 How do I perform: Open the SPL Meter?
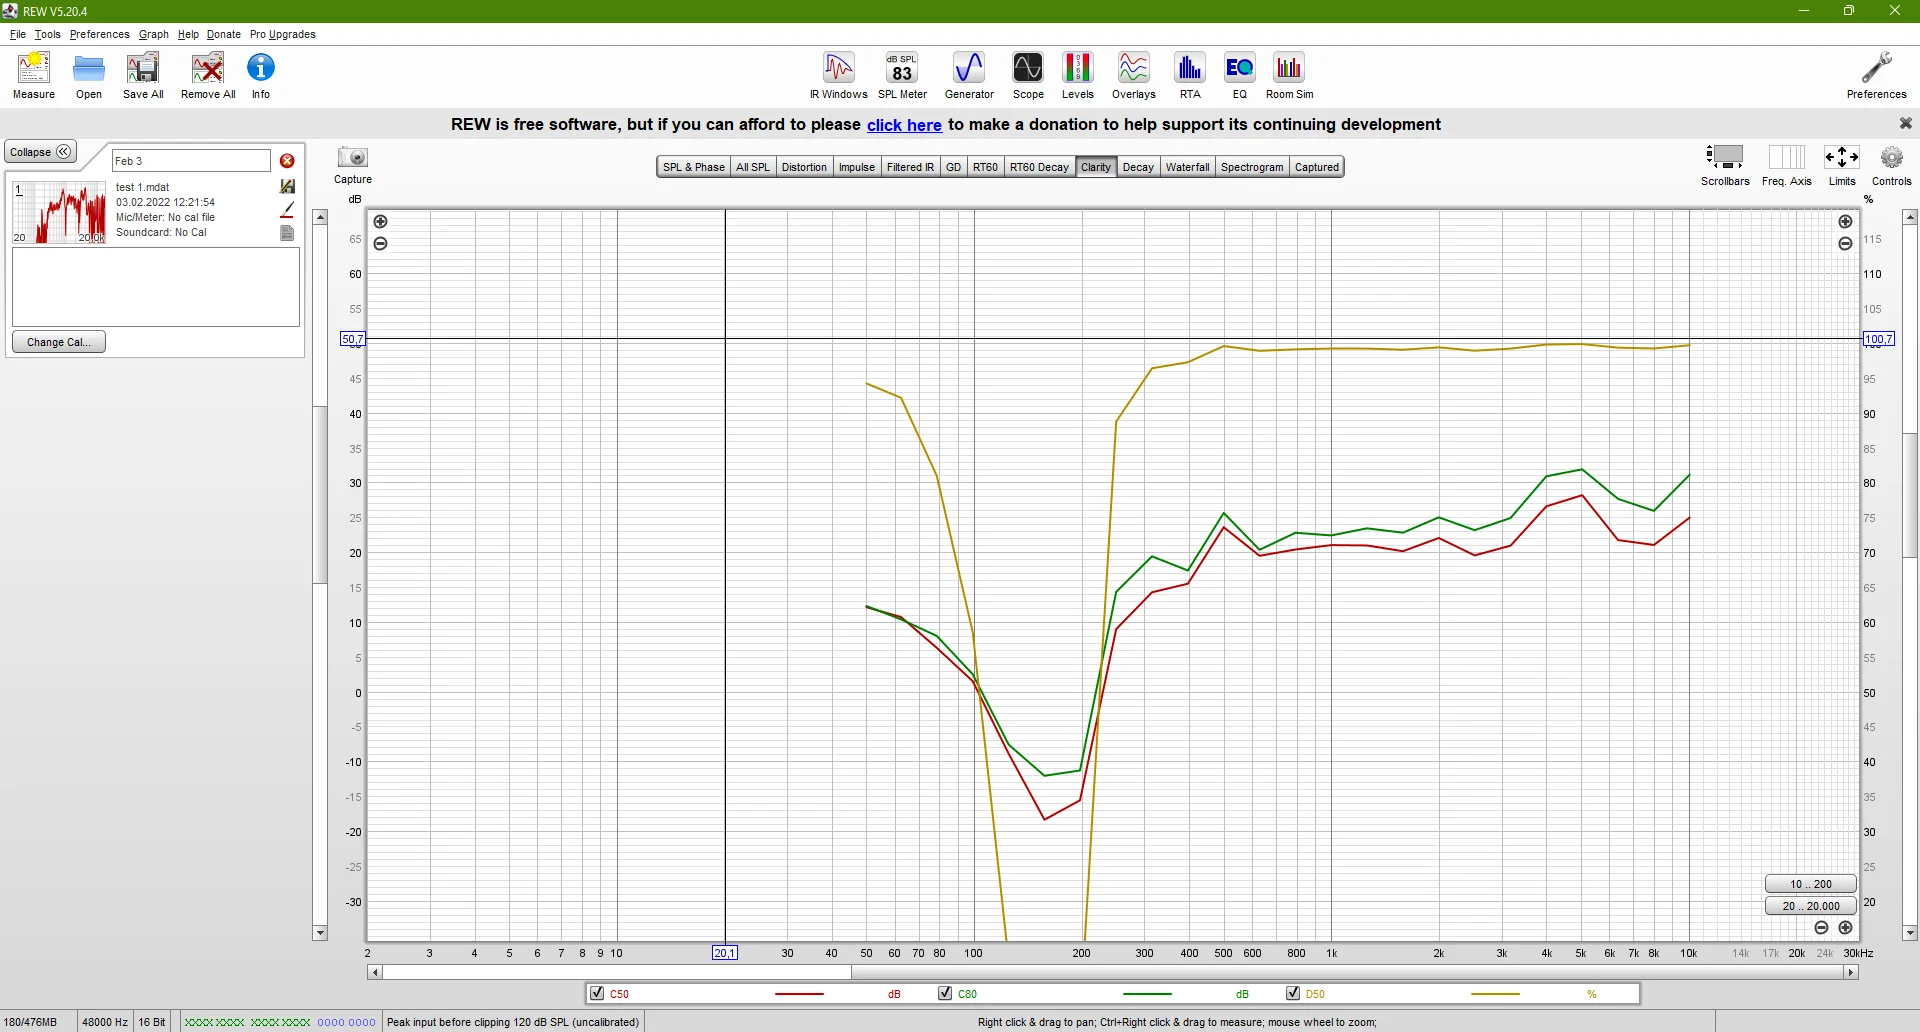tap(902, 75)
